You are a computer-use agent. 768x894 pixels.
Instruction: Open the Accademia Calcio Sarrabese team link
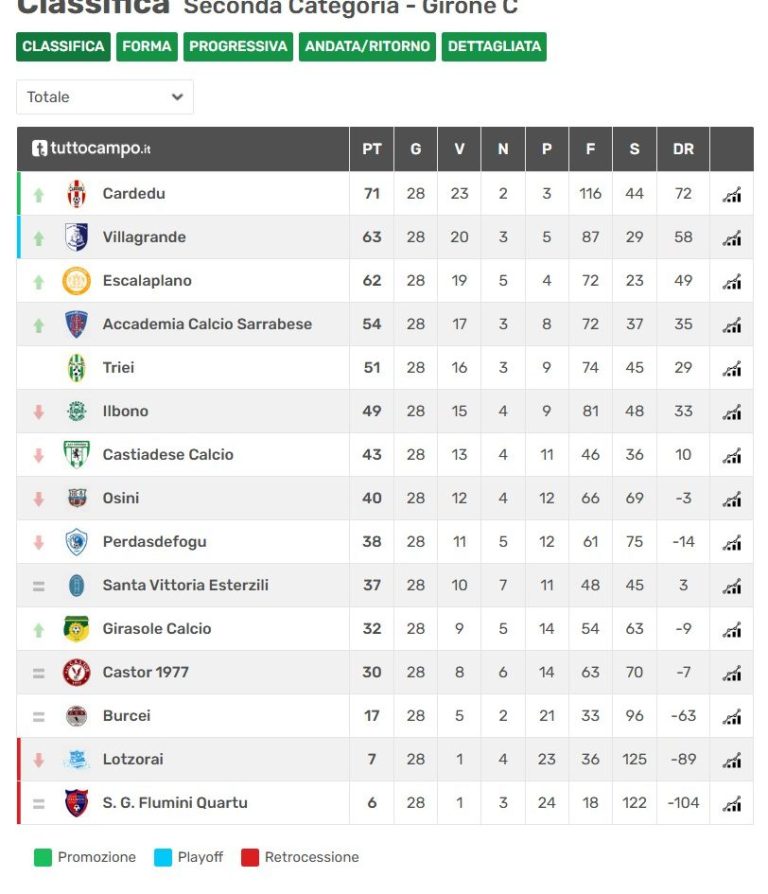[x=207, y=324]
